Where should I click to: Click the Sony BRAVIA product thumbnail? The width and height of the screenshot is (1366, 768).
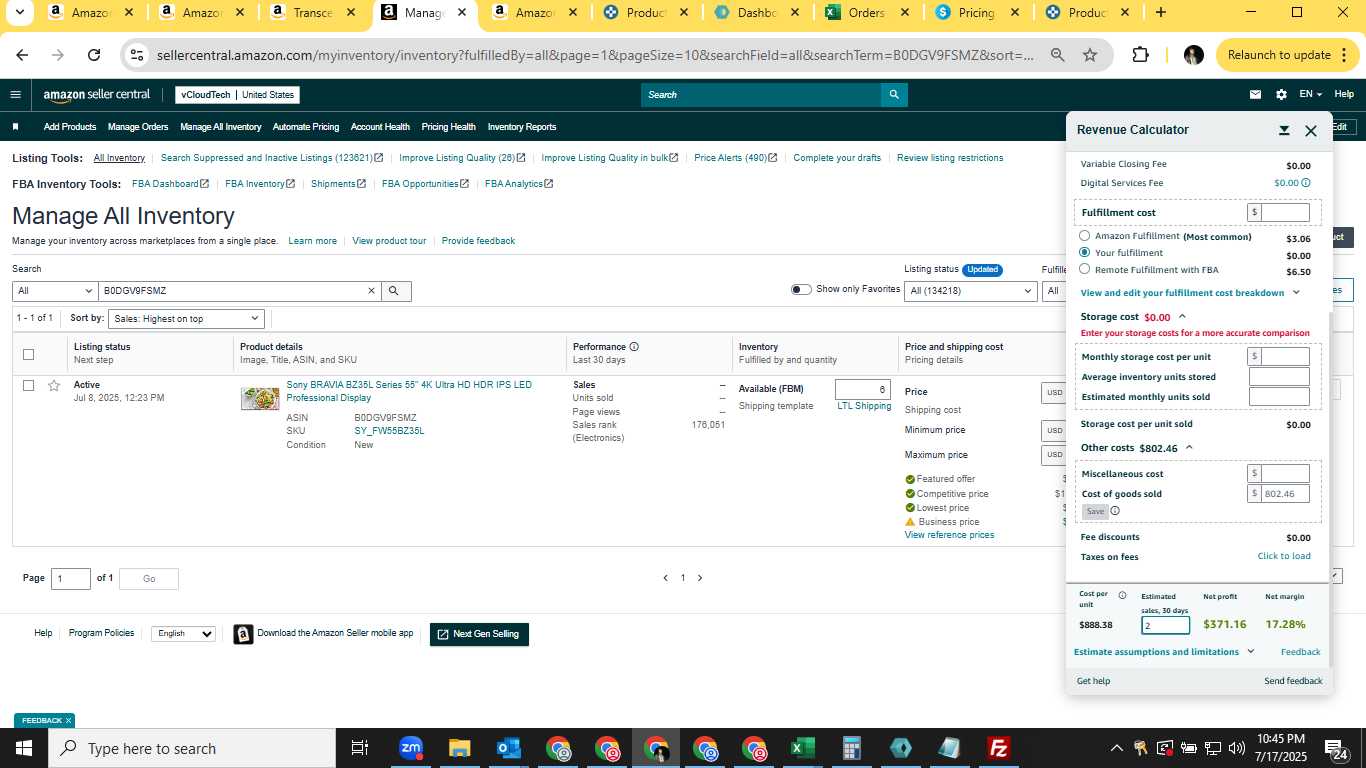(x=260, y=399)
